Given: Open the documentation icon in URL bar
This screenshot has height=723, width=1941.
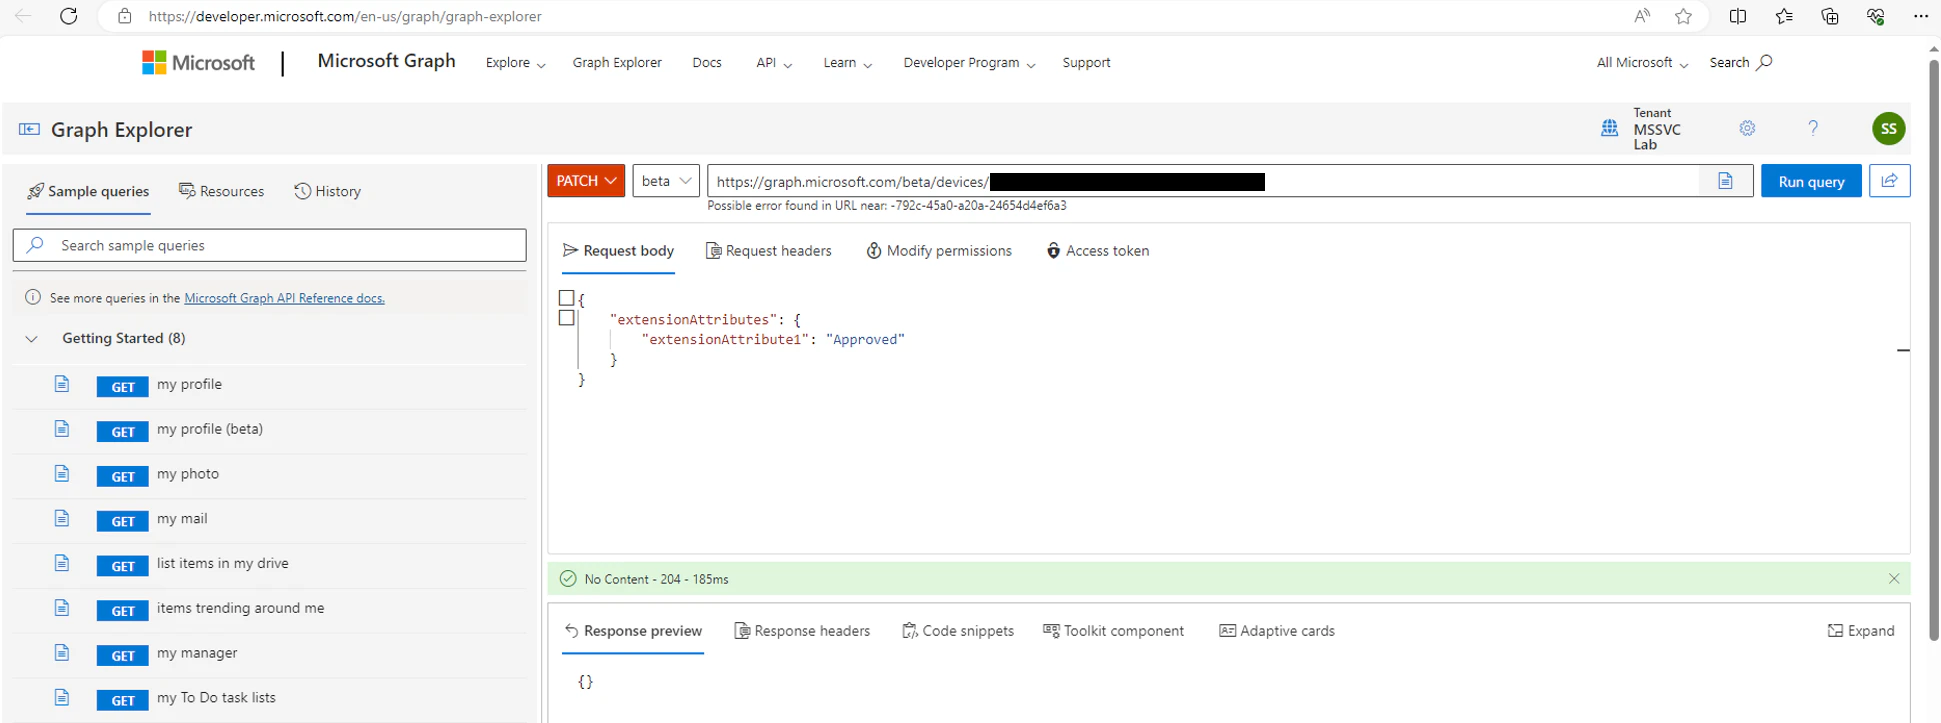Looking at the screenshot, I should tap(1725, 181).
